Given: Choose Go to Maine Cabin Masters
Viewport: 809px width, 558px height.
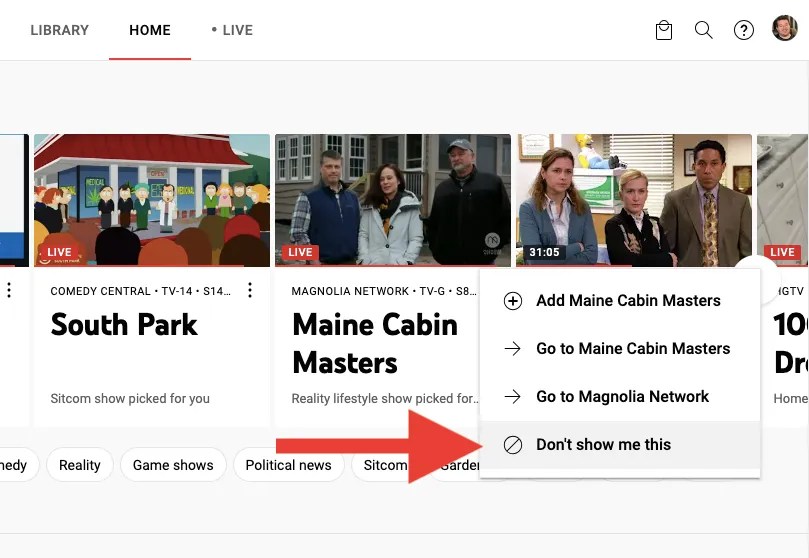Looking at the screenshot, I should point(620,349).
